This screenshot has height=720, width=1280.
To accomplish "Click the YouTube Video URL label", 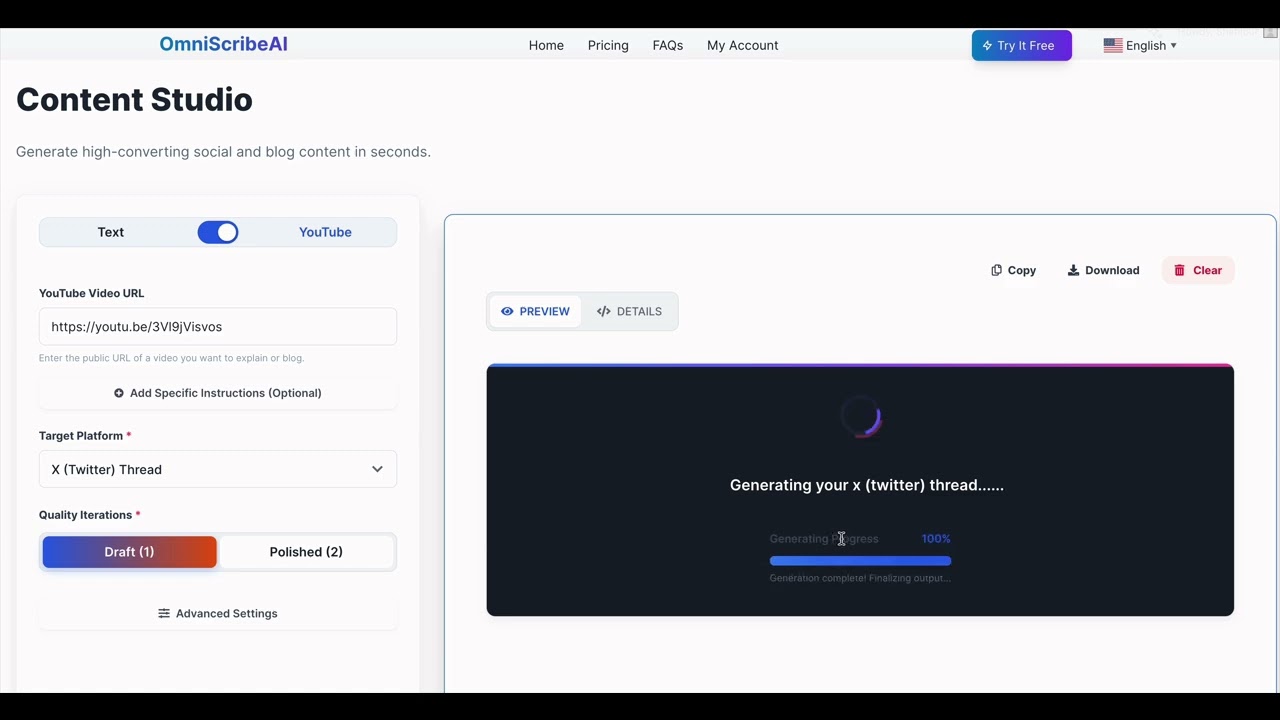I will coord(91,293).
